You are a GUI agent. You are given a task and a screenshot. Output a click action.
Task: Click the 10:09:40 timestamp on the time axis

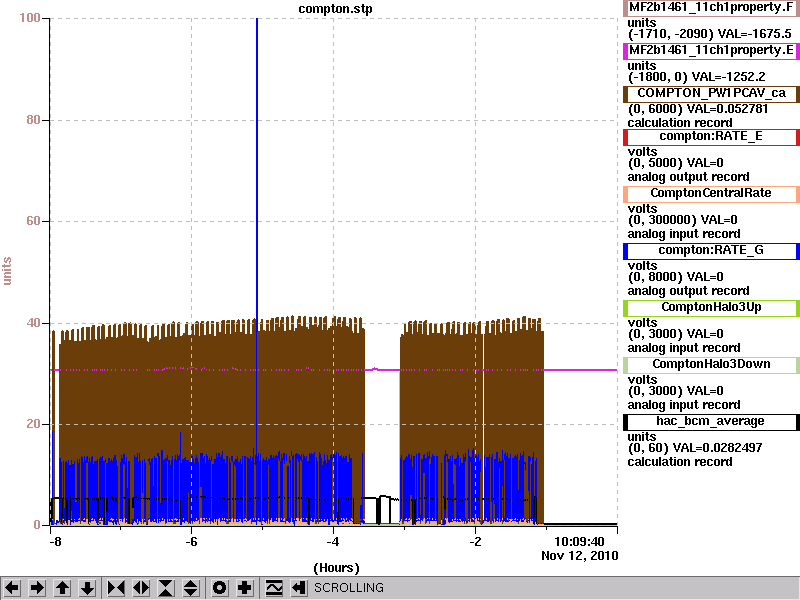click(579, 542)
